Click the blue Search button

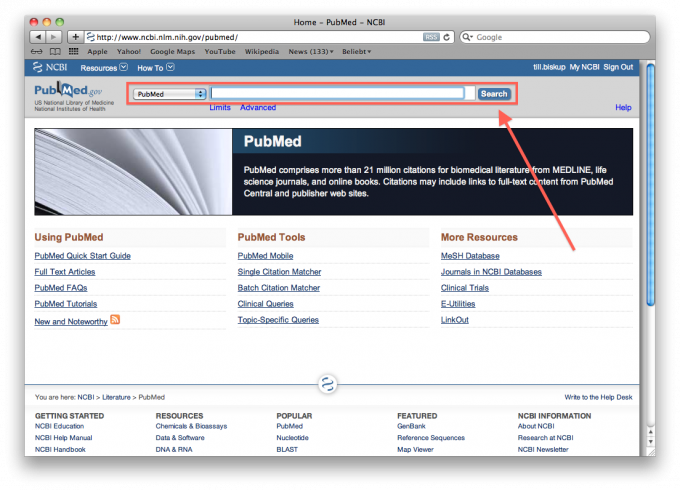coord(494,94)
